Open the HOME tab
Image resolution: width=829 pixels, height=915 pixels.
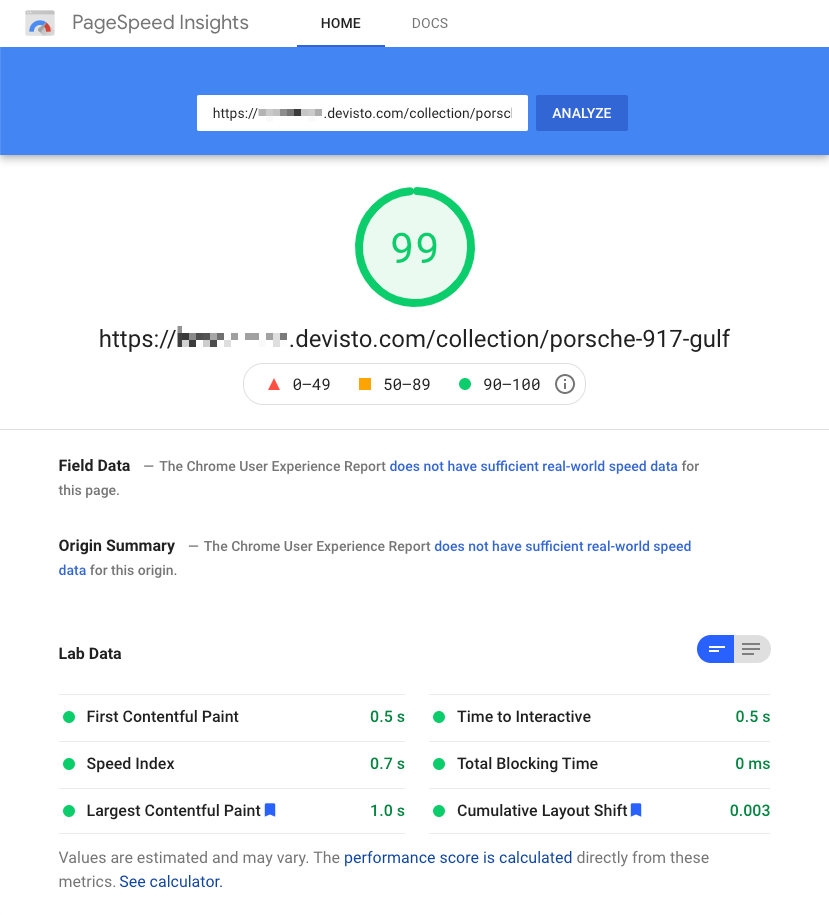pos(341,23)
